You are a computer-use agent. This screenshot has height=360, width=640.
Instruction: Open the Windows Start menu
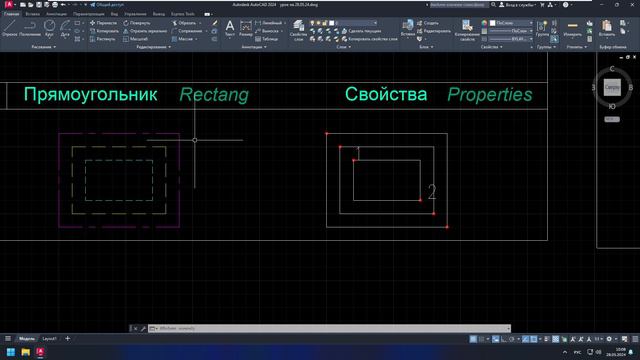point(11,352)
